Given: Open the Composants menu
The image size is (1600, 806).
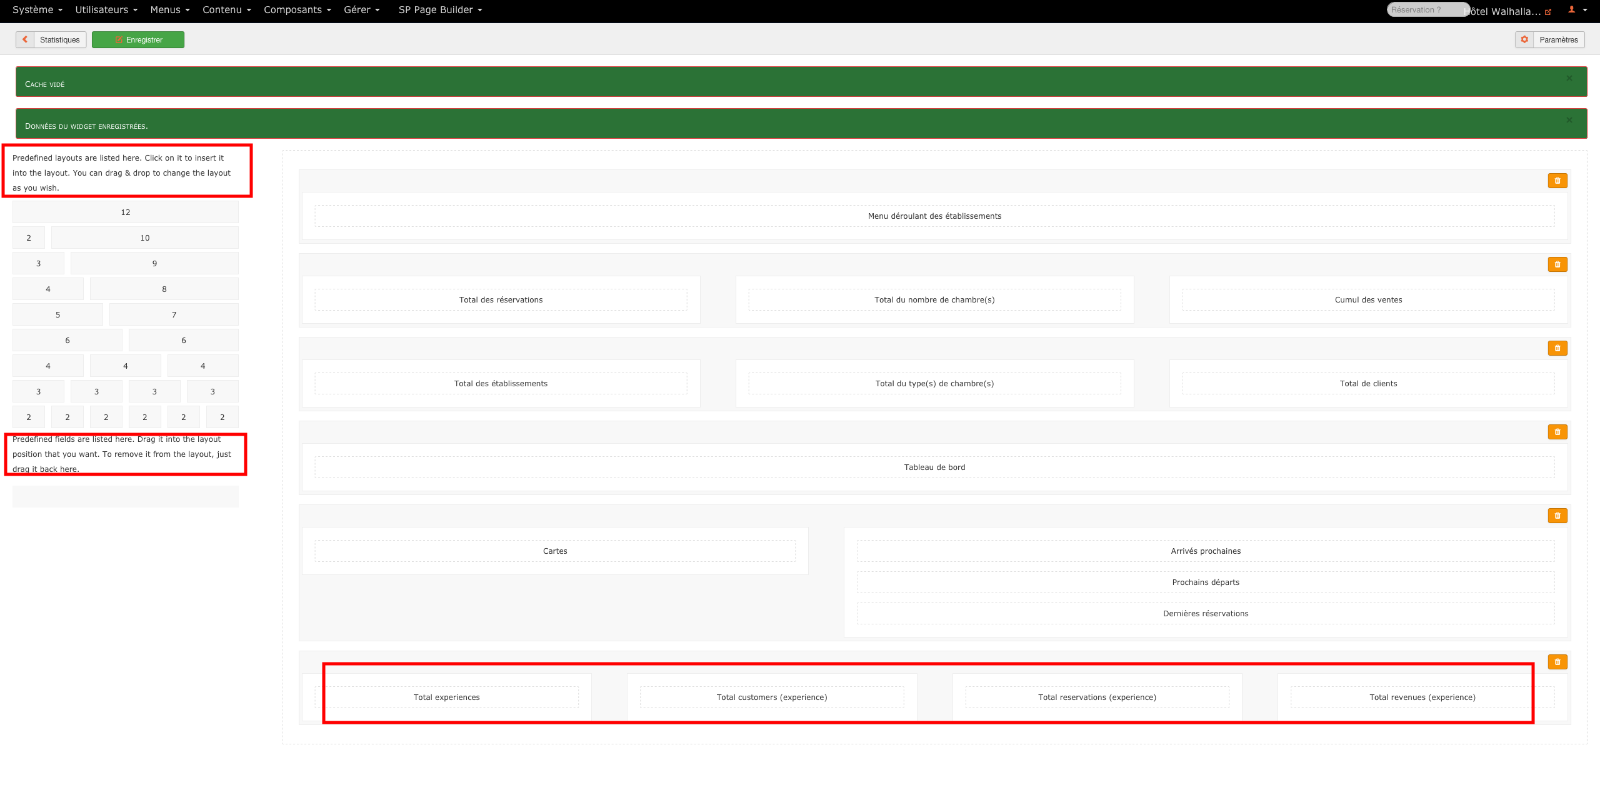Looking at the screenshot, I should pos(297,10).
